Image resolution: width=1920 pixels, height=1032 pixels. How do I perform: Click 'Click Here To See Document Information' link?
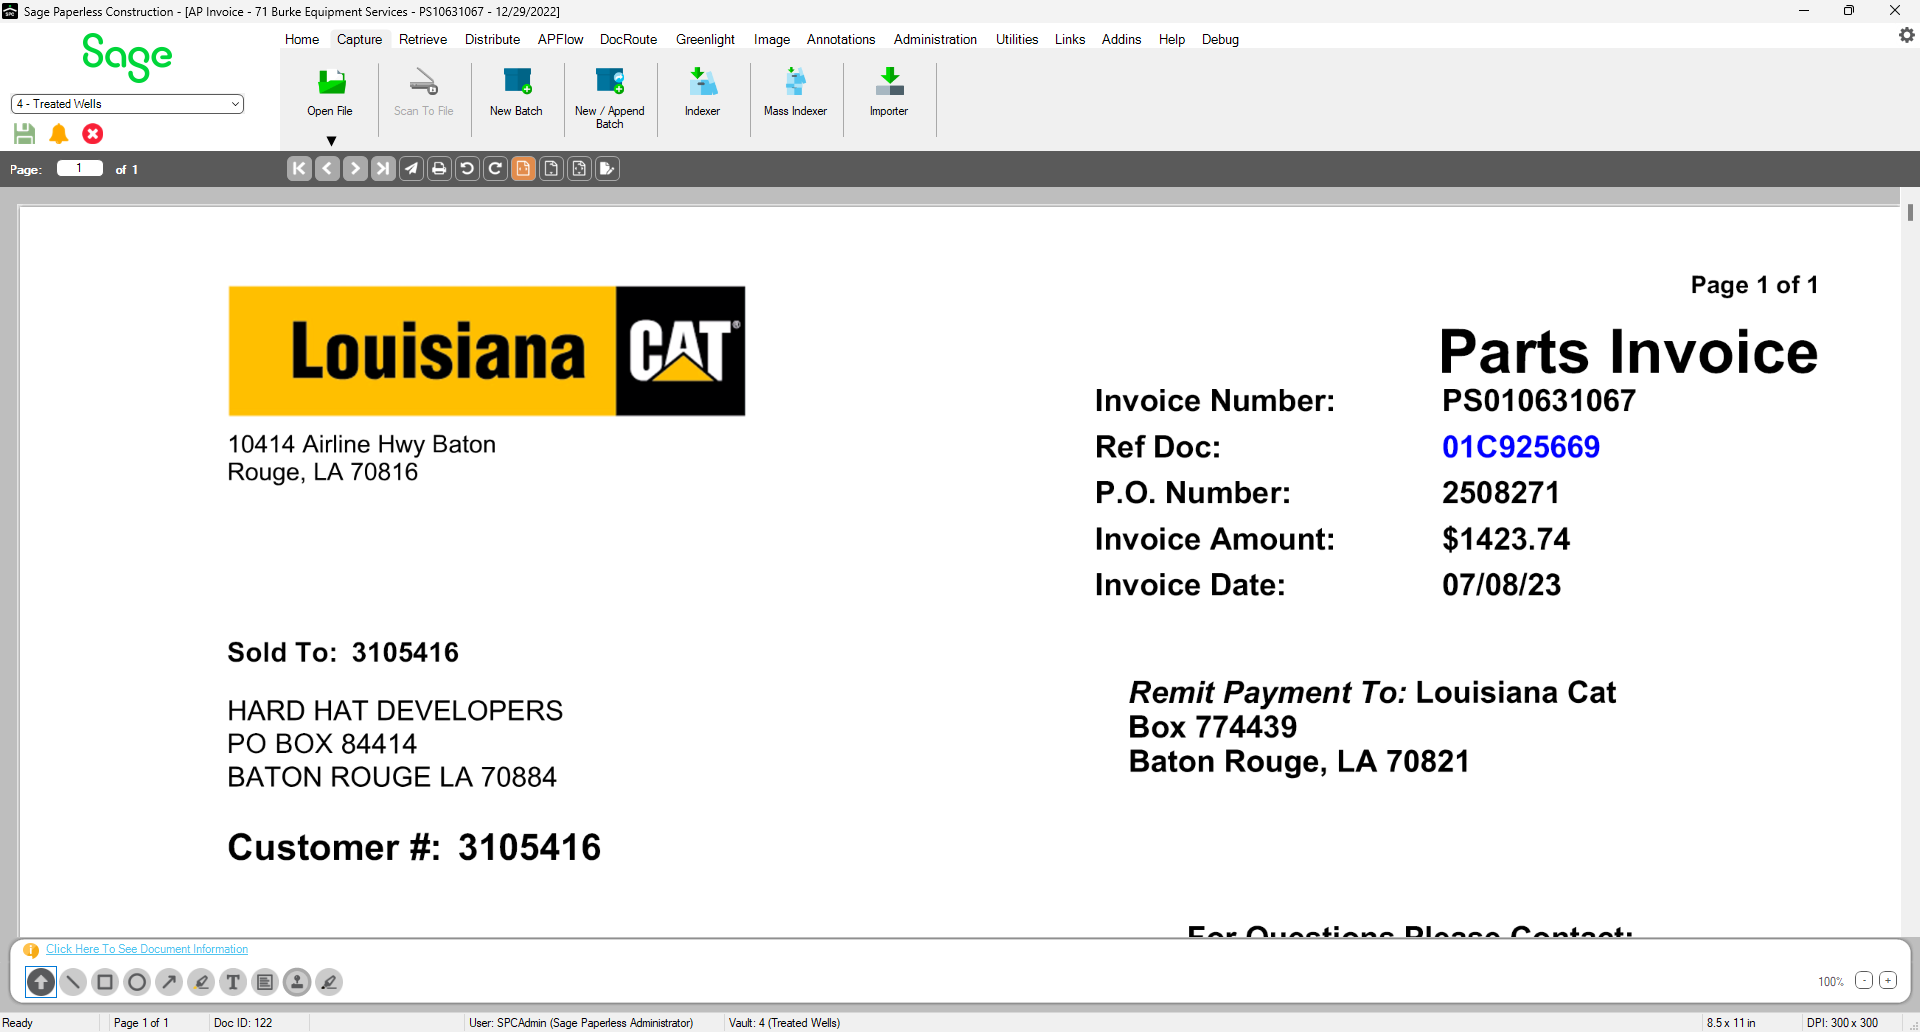[147, 949]
